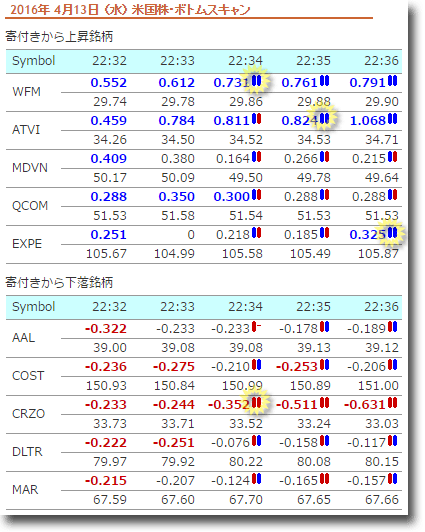Select the ATVI symbol
Viewport: 425px width, 532px height.
pos(26,130)
